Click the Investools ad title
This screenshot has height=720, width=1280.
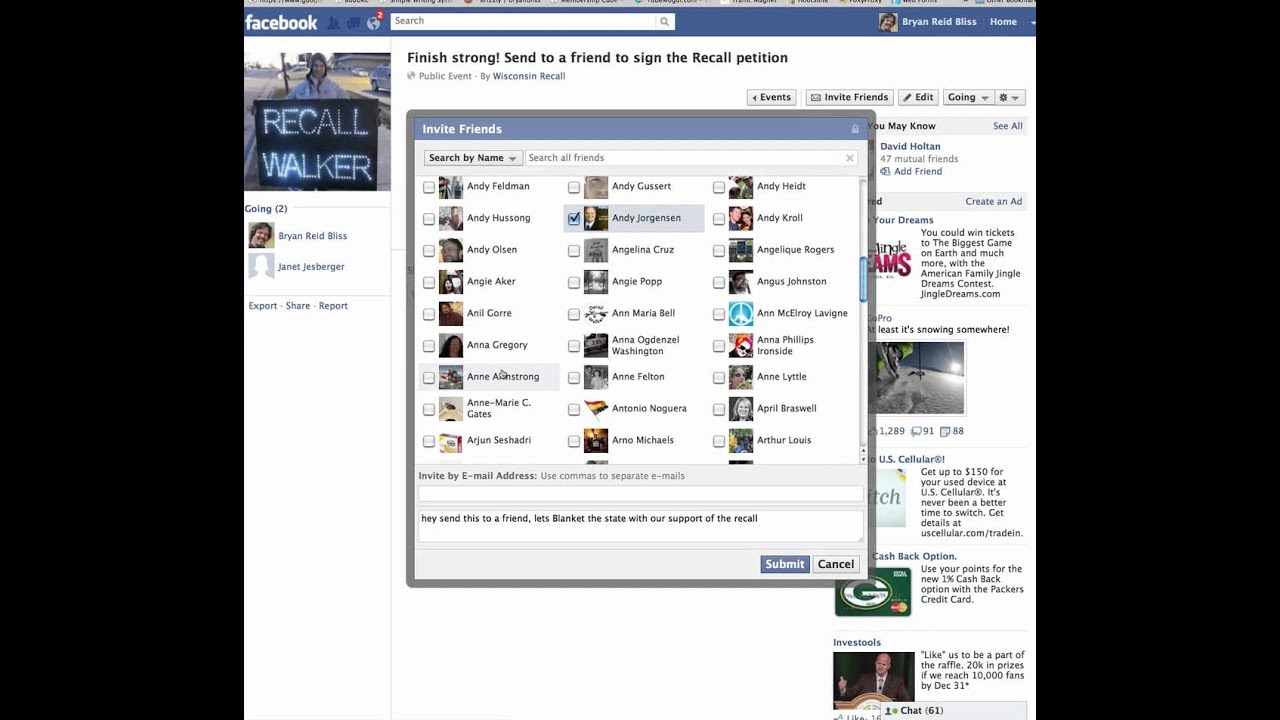click(857, 643)
